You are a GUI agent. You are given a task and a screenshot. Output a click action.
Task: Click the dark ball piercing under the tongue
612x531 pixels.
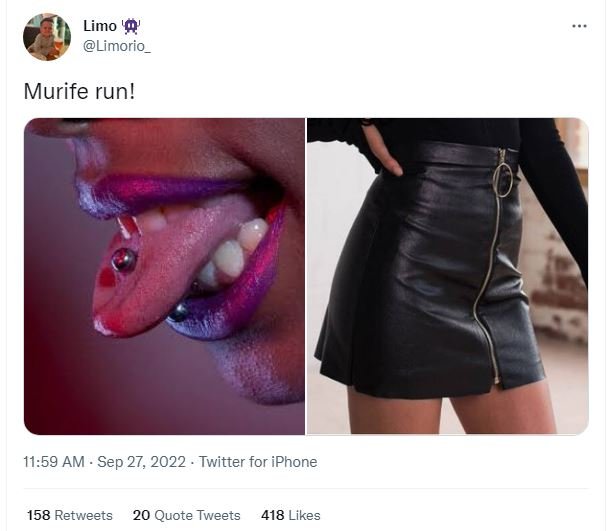click(x=180, y=312)
